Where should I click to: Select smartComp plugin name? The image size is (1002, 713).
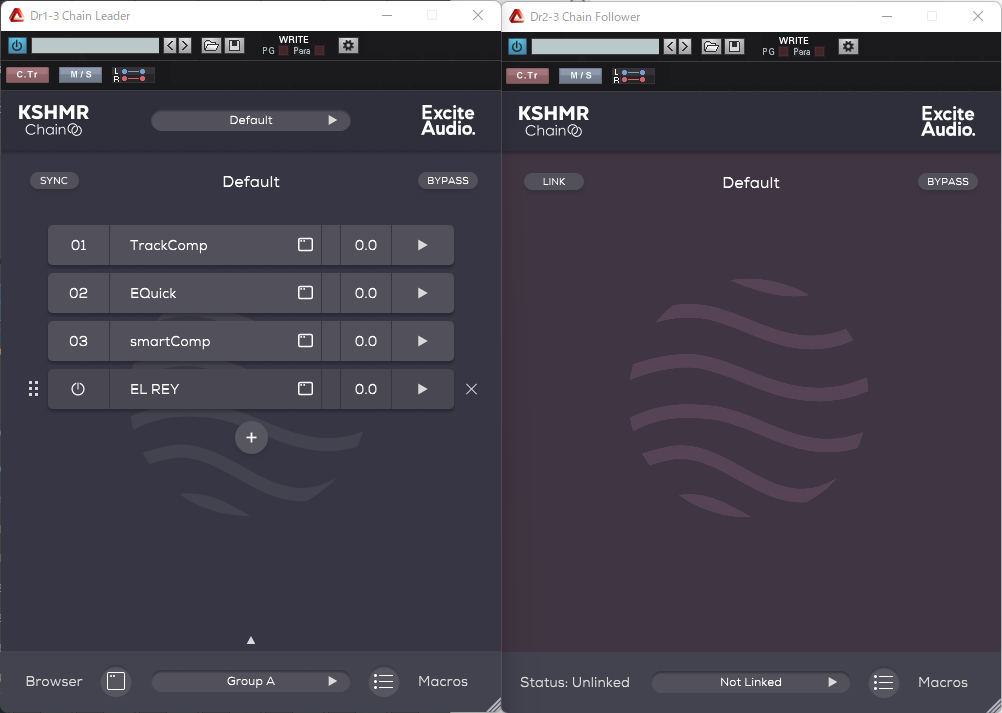(x=170, y=341)
